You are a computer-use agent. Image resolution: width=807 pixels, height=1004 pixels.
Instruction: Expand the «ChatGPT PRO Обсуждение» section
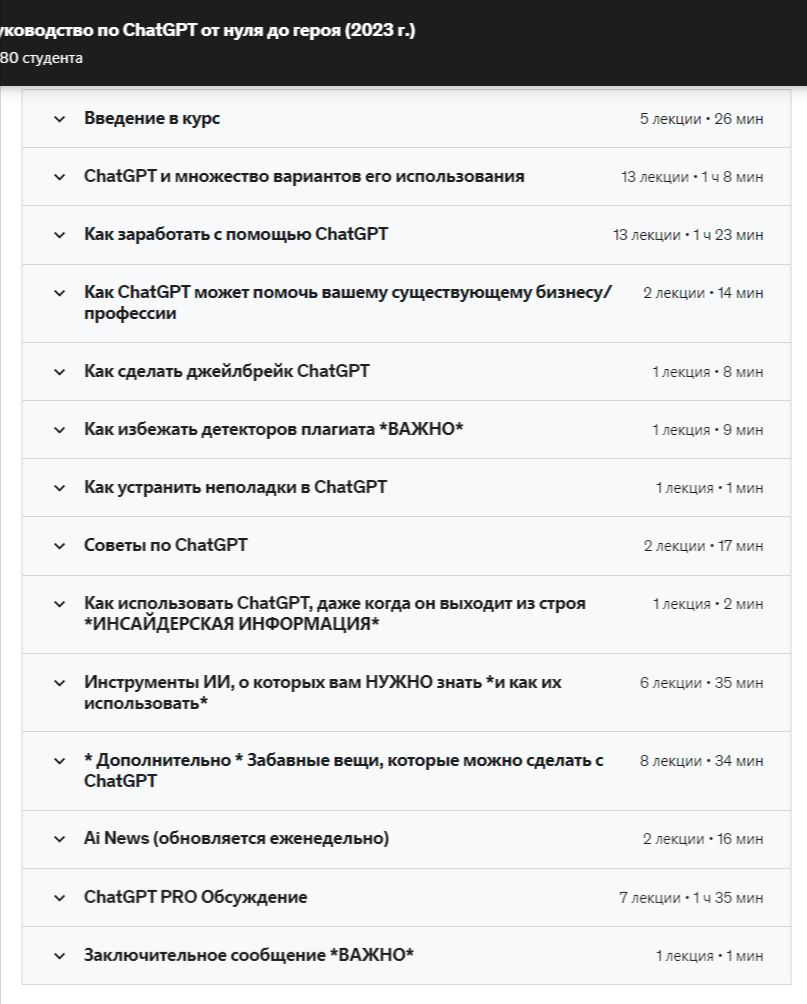[60, 897]
